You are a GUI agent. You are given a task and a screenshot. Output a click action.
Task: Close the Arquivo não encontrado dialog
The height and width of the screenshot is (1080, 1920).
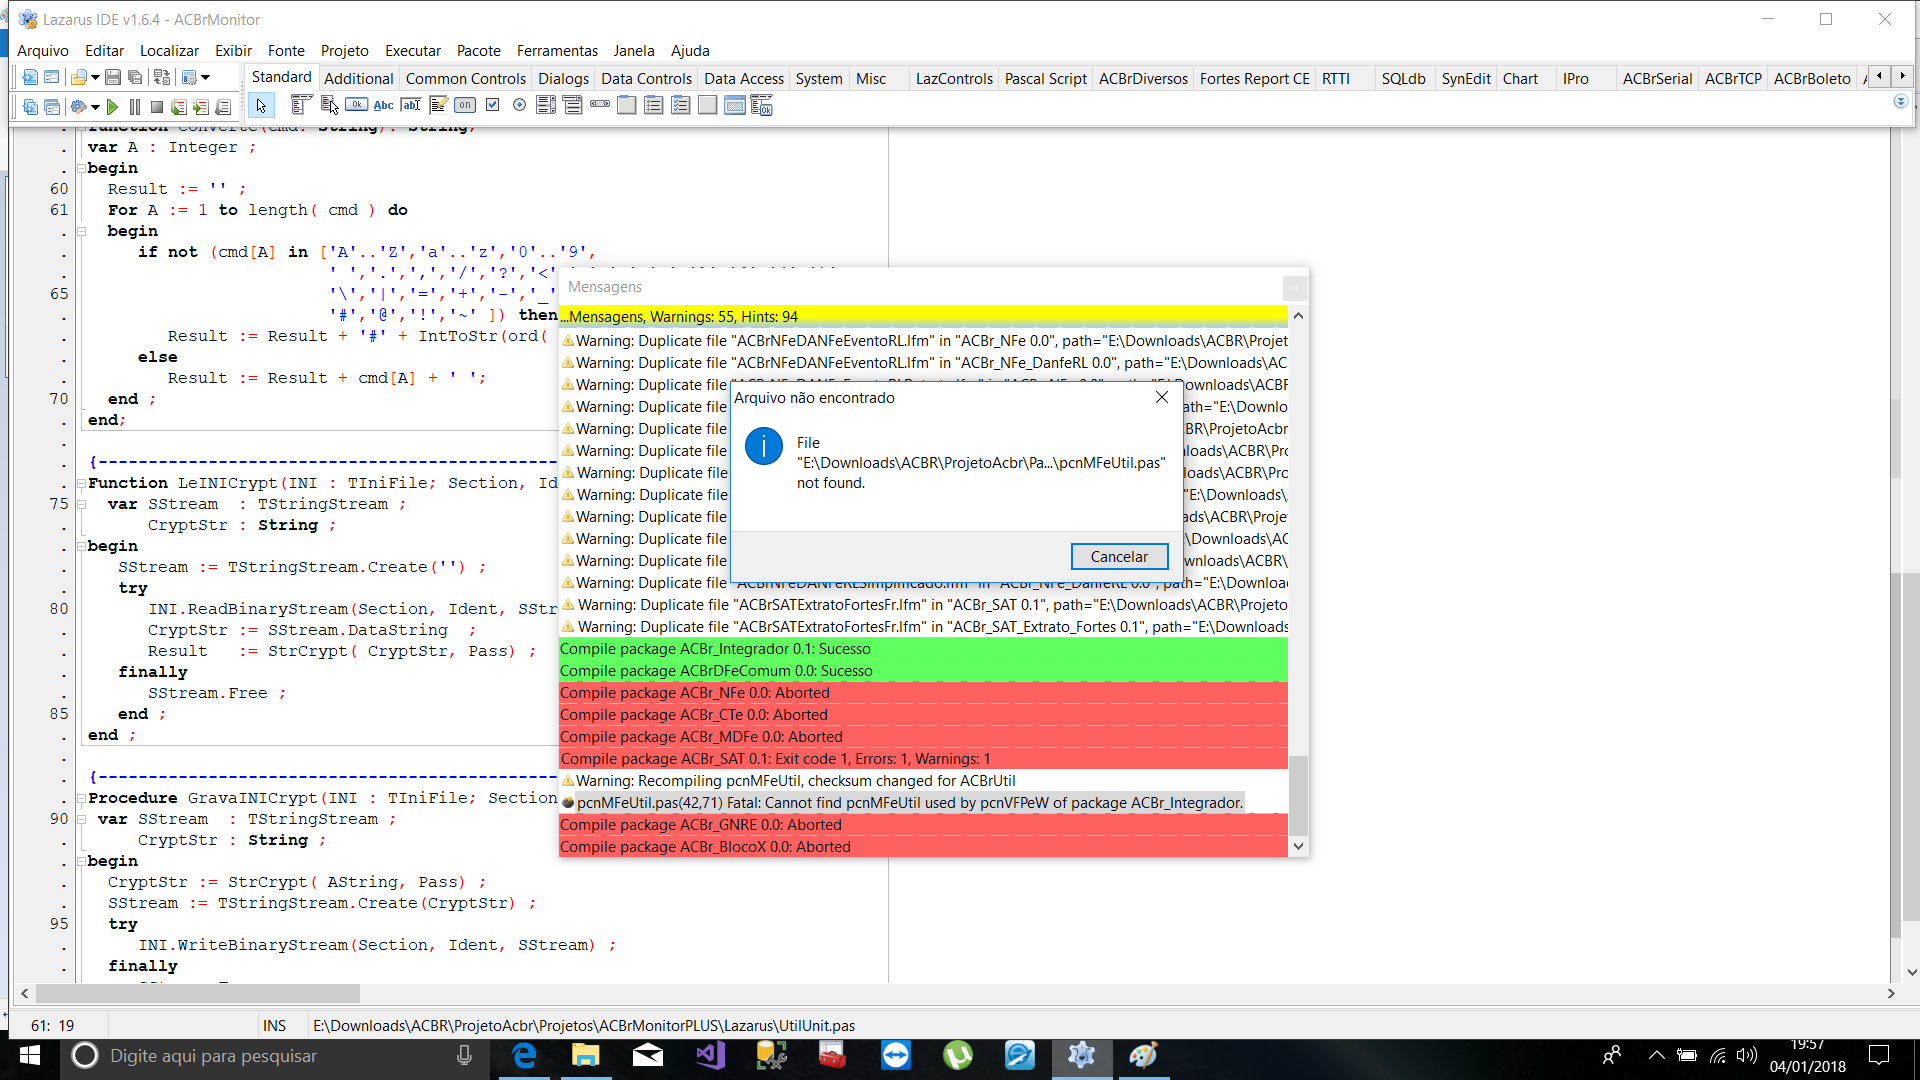coord(1161,397)
